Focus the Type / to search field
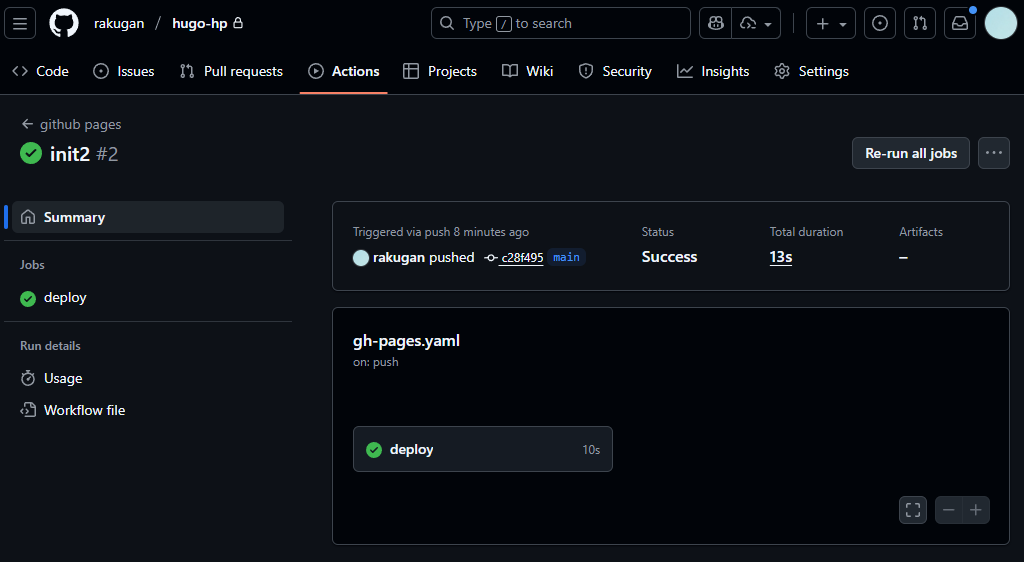1024x562 pixels. (x=560, y=23)
